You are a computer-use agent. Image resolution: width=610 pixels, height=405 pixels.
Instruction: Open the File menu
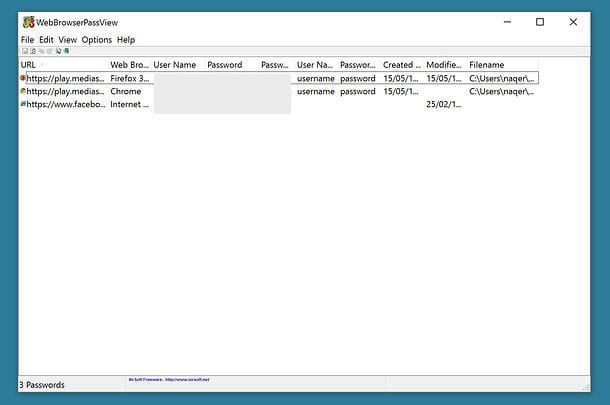[27, 40]
